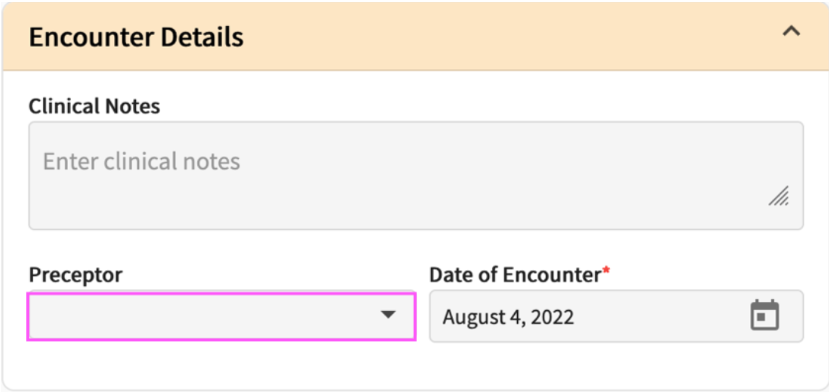The height and width of the screenshot is (392, 832).
Task: Collapse the Encounter Details section chevron
Action: point(791,32)
